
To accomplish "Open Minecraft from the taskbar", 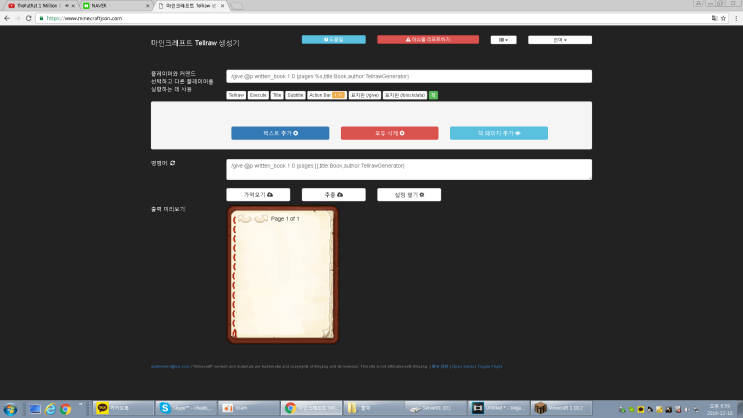I will 554,409.
